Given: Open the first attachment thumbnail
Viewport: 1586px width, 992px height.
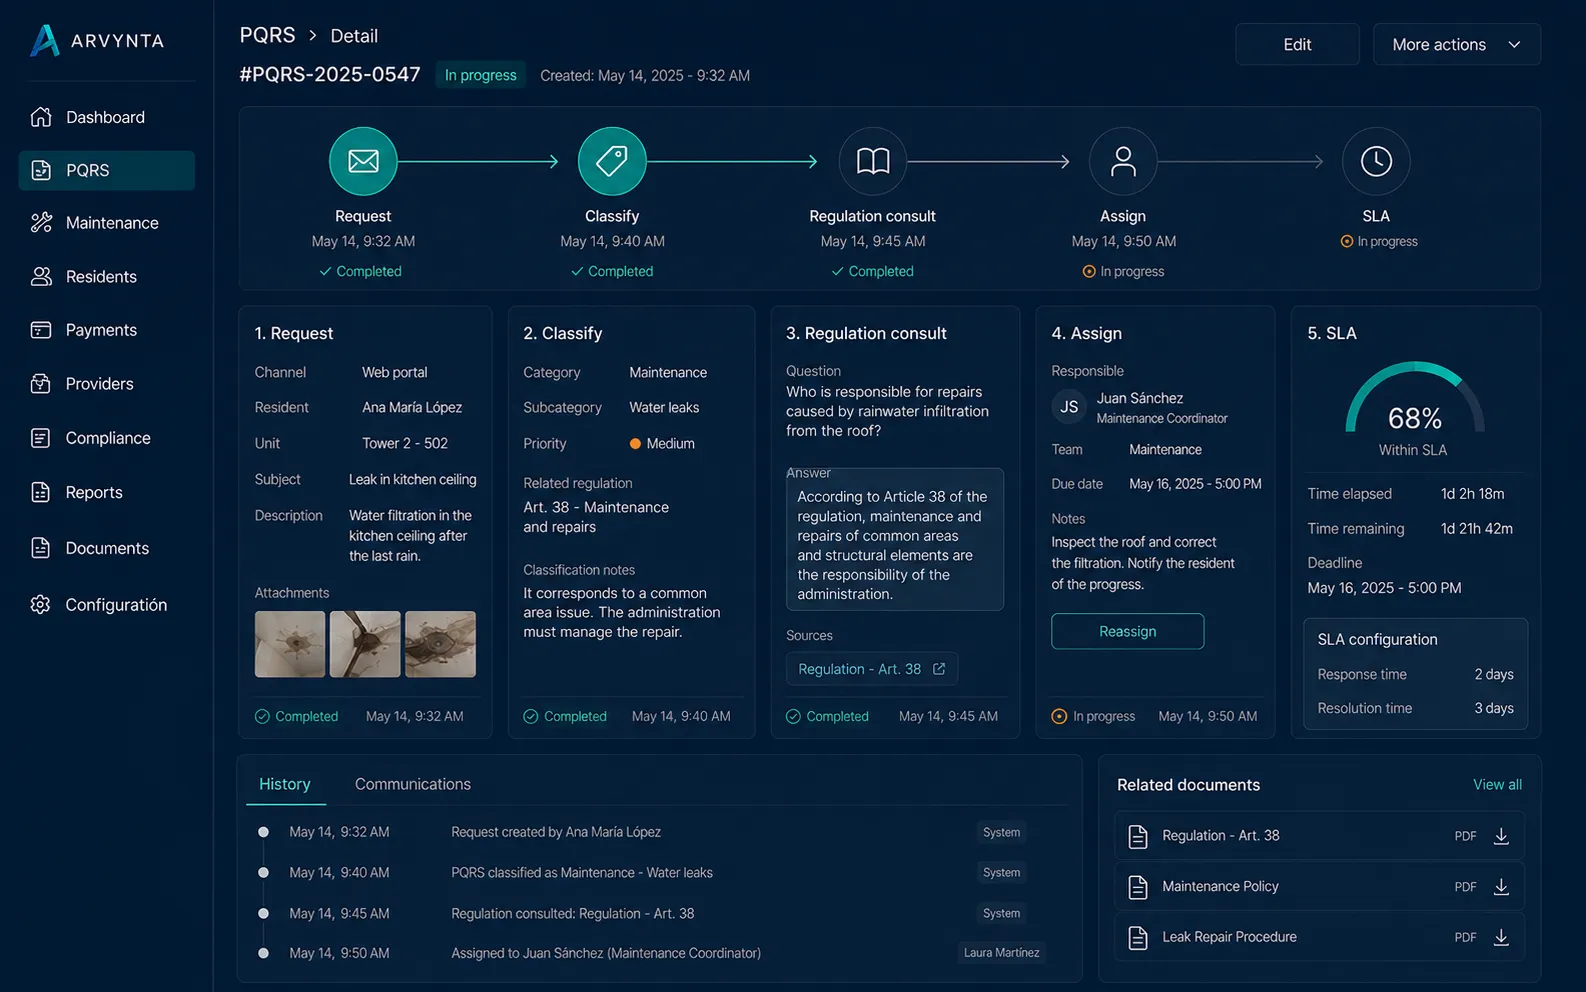Looking at the screenshot, I should point(290,644).
